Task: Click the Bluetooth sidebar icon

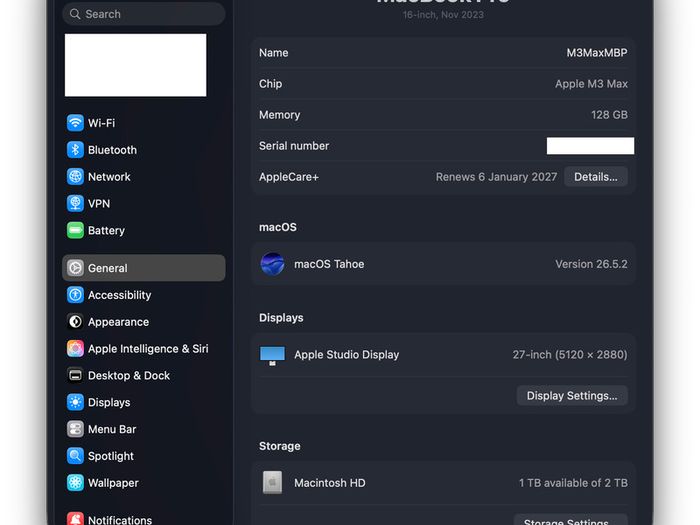Action: coord(75,150)
